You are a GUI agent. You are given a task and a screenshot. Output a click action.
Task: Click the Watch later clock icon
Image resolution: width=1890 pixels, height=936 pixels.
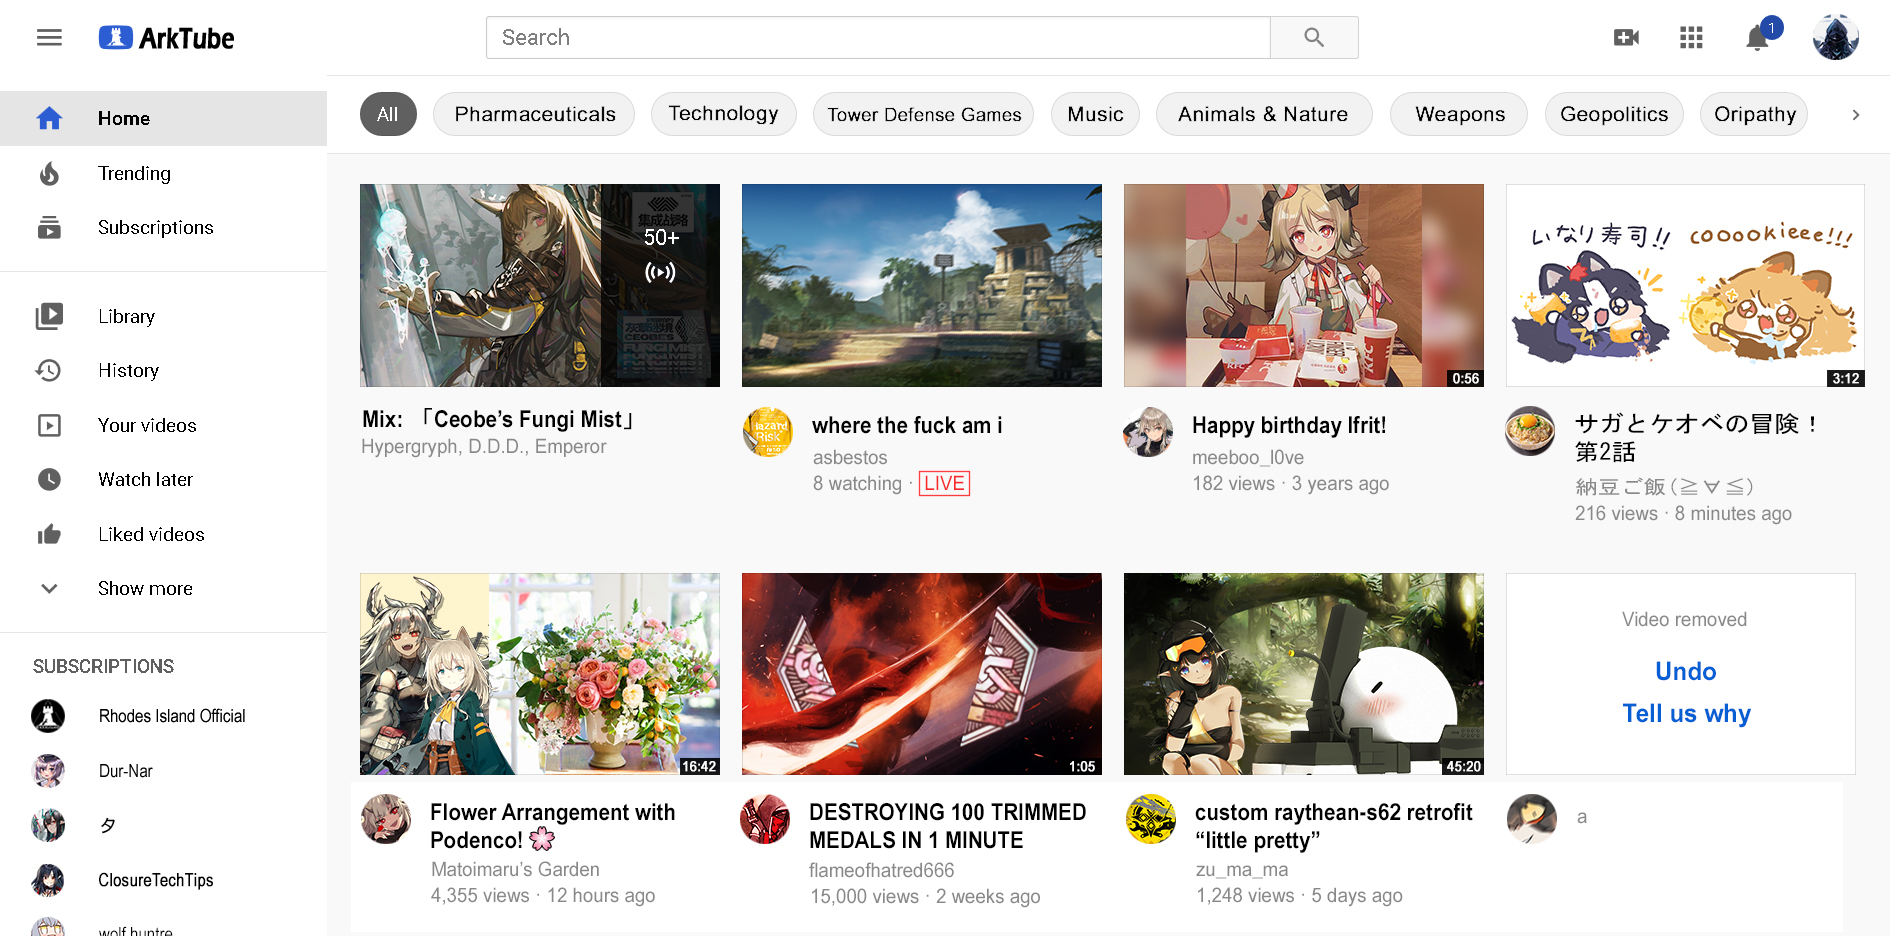49,480
